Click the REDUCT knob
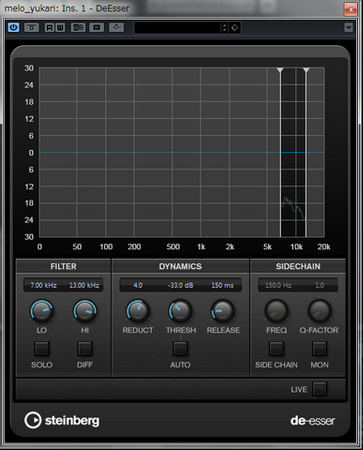This screenshot has width=363, height=450. pyautogui.click(x=137, y=310)
